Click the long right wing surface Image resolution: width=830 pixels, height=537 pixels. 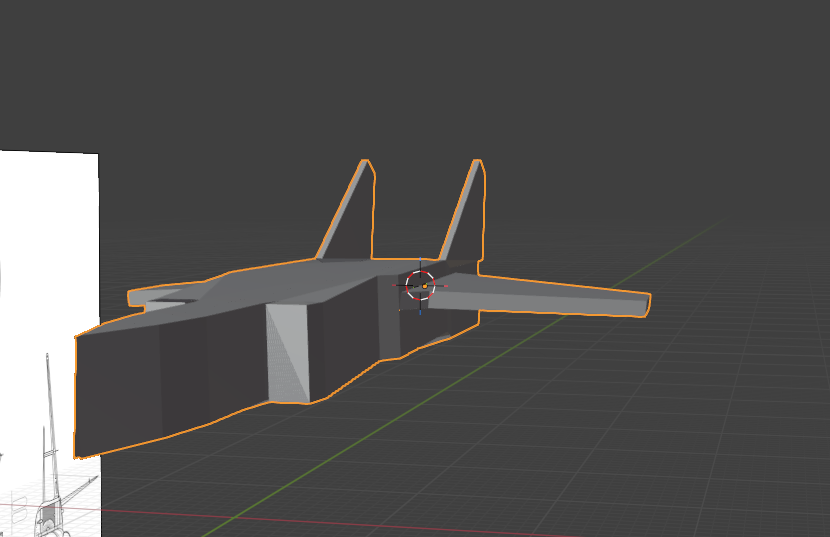point(560,291)
